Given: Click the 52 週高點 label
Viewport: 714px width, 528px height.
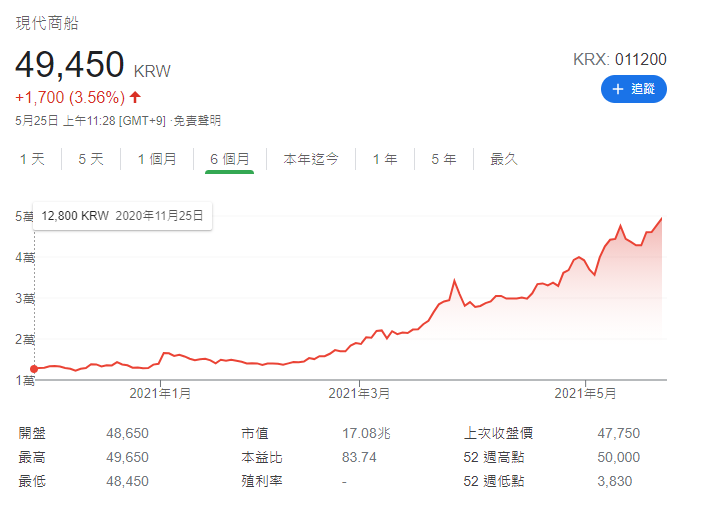Looking at the screenshot, I should (x=494, y=457).
